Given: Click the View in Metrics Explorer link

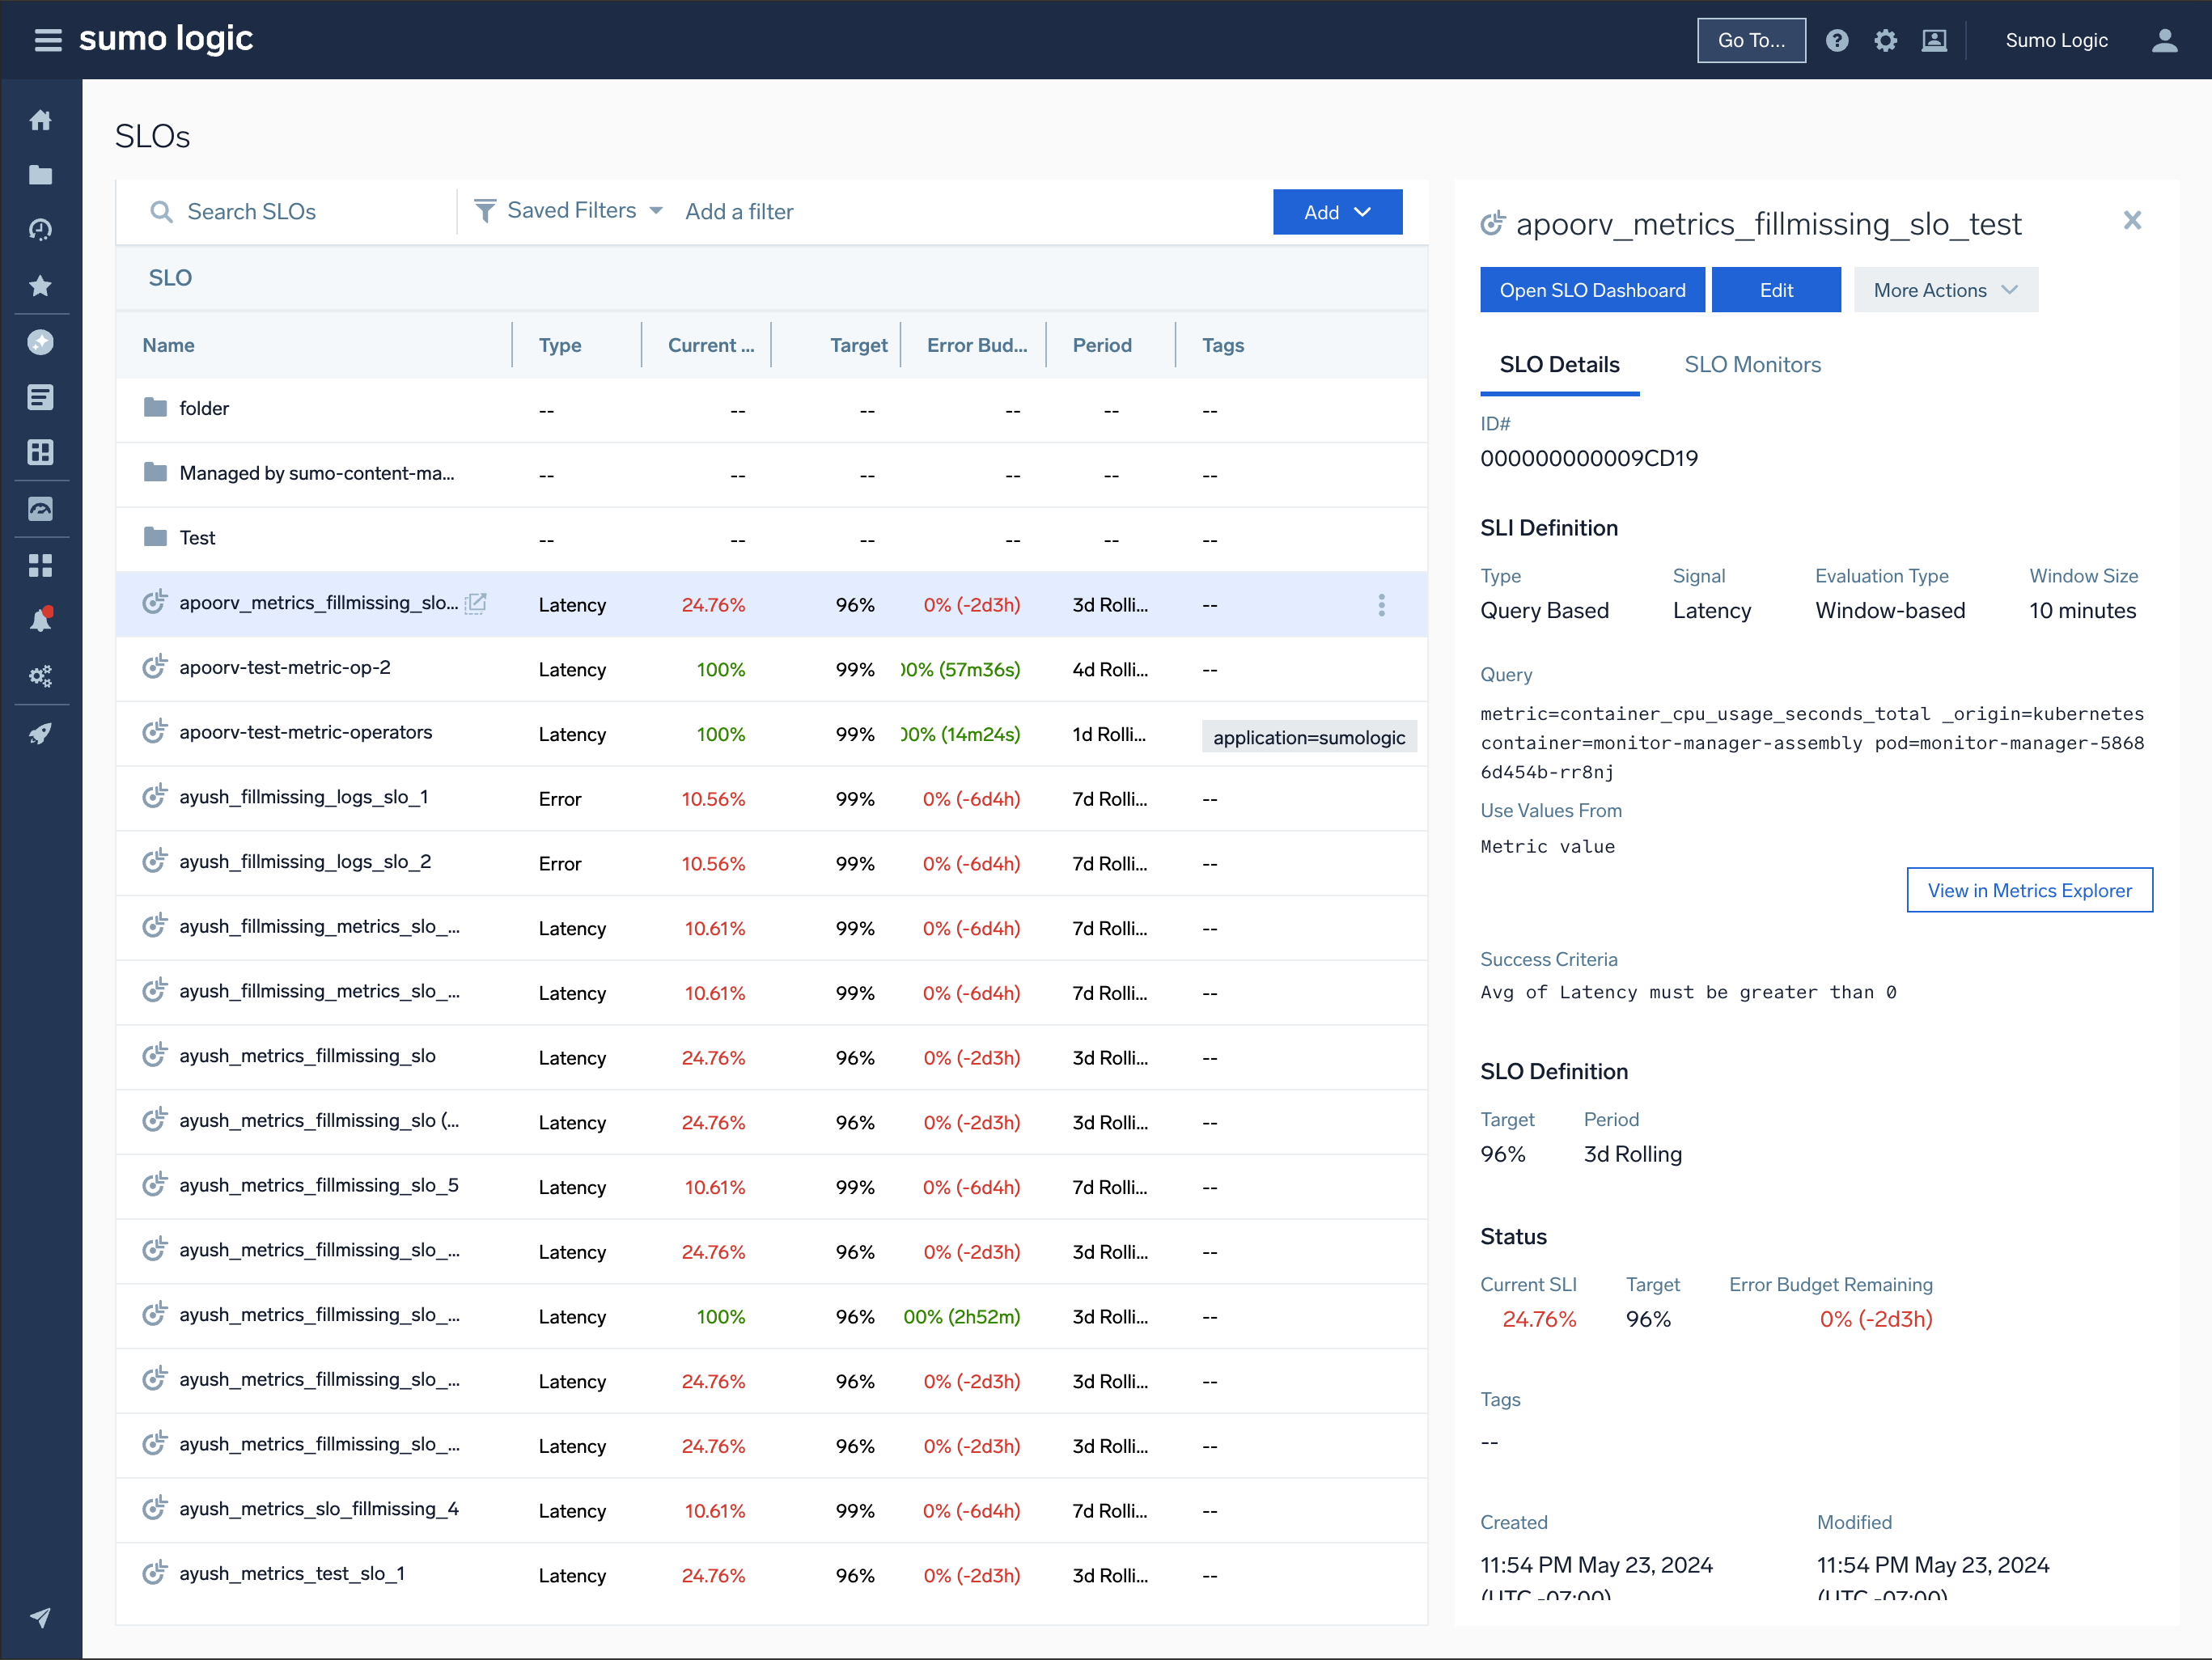Looking at the screenshot, I should tap(2030, 889).
